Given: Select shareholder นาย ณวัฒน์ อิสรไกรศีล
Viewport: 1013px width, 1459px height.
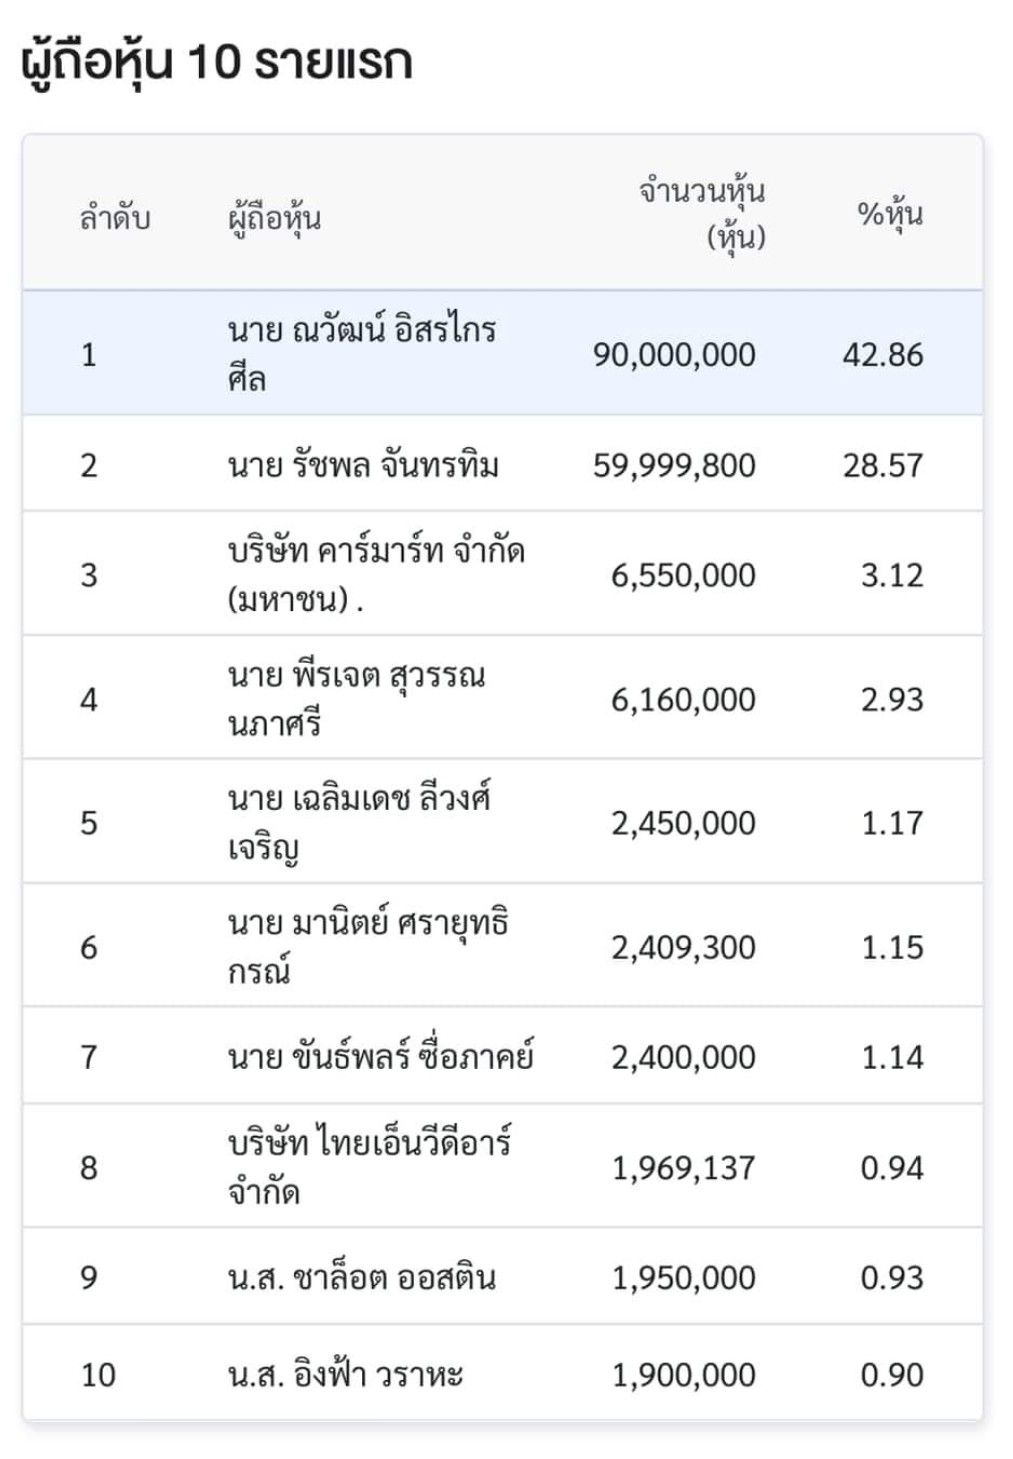Looking at the screenshot, I should (x=502, y=354).
